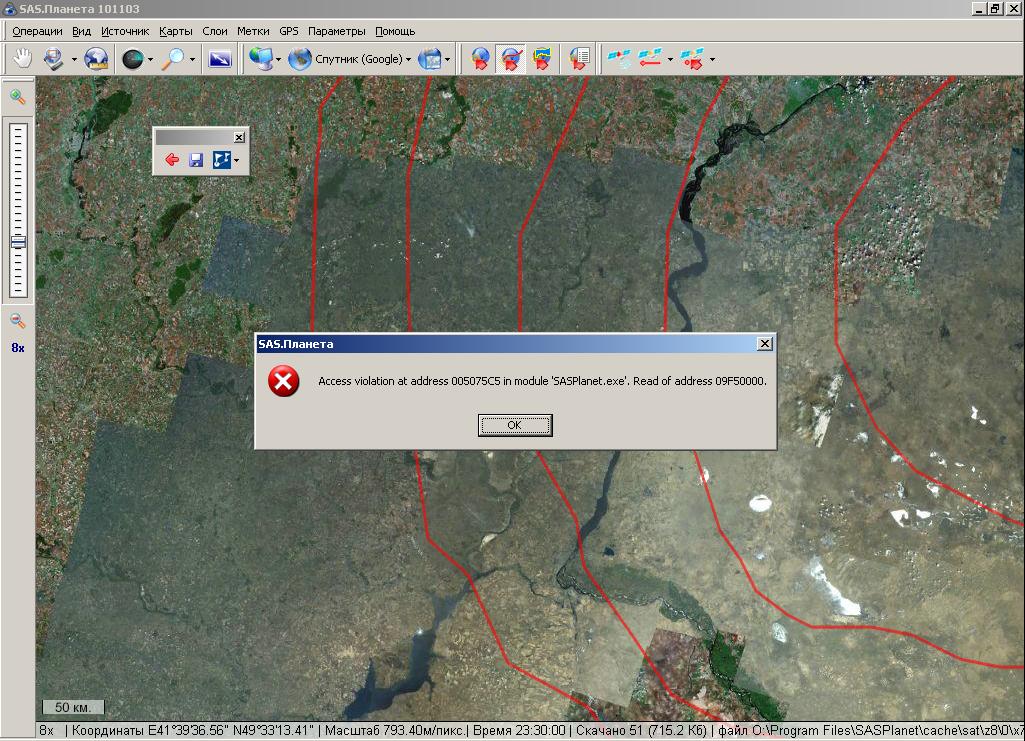Viewport: 1025px width, 741px height.
Task: Expand the dropdown beside the path flag icon
Action: click(x=237, y=161)
